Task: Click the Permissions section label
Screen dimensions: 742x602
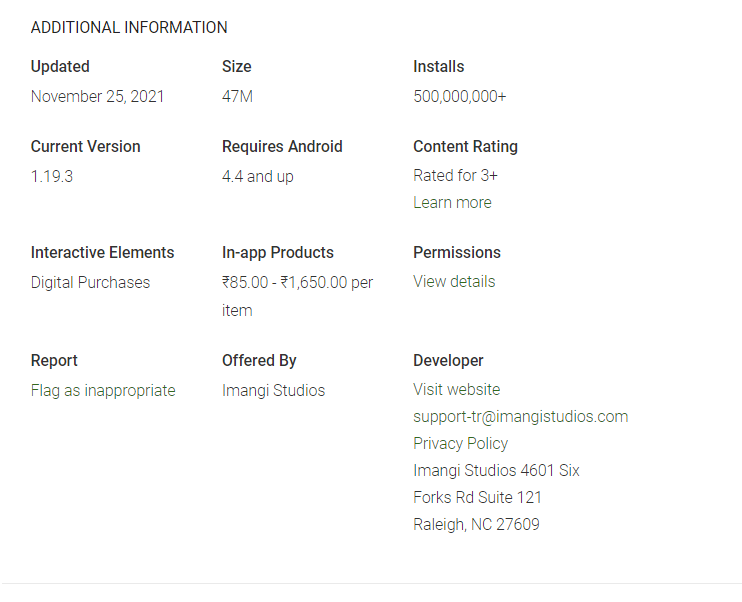Action: coord(456,253)
